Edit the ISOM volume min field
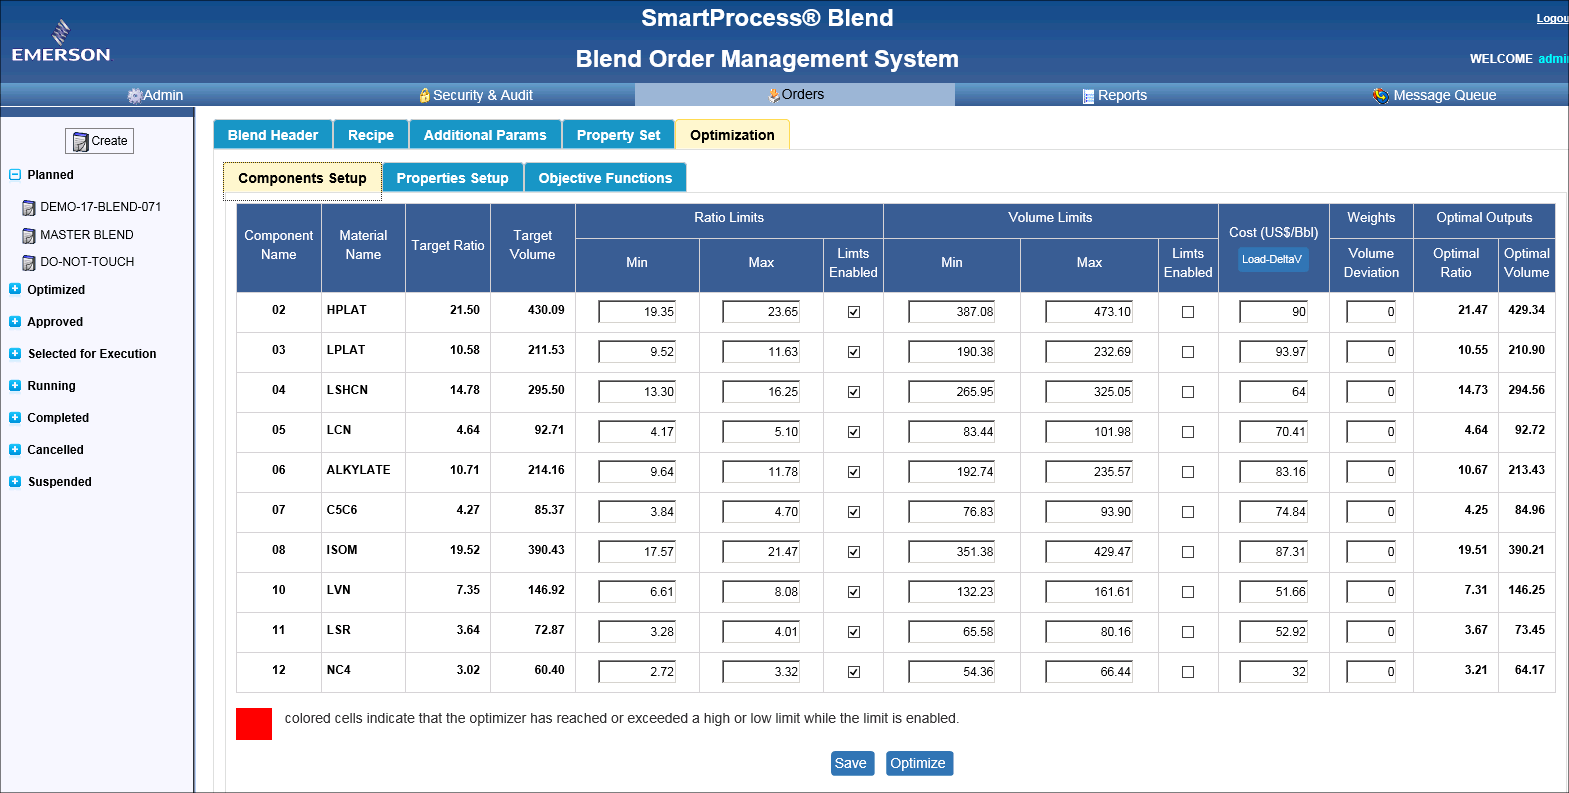The width and height of the screenshot is (1569, 793). (952, 552)
